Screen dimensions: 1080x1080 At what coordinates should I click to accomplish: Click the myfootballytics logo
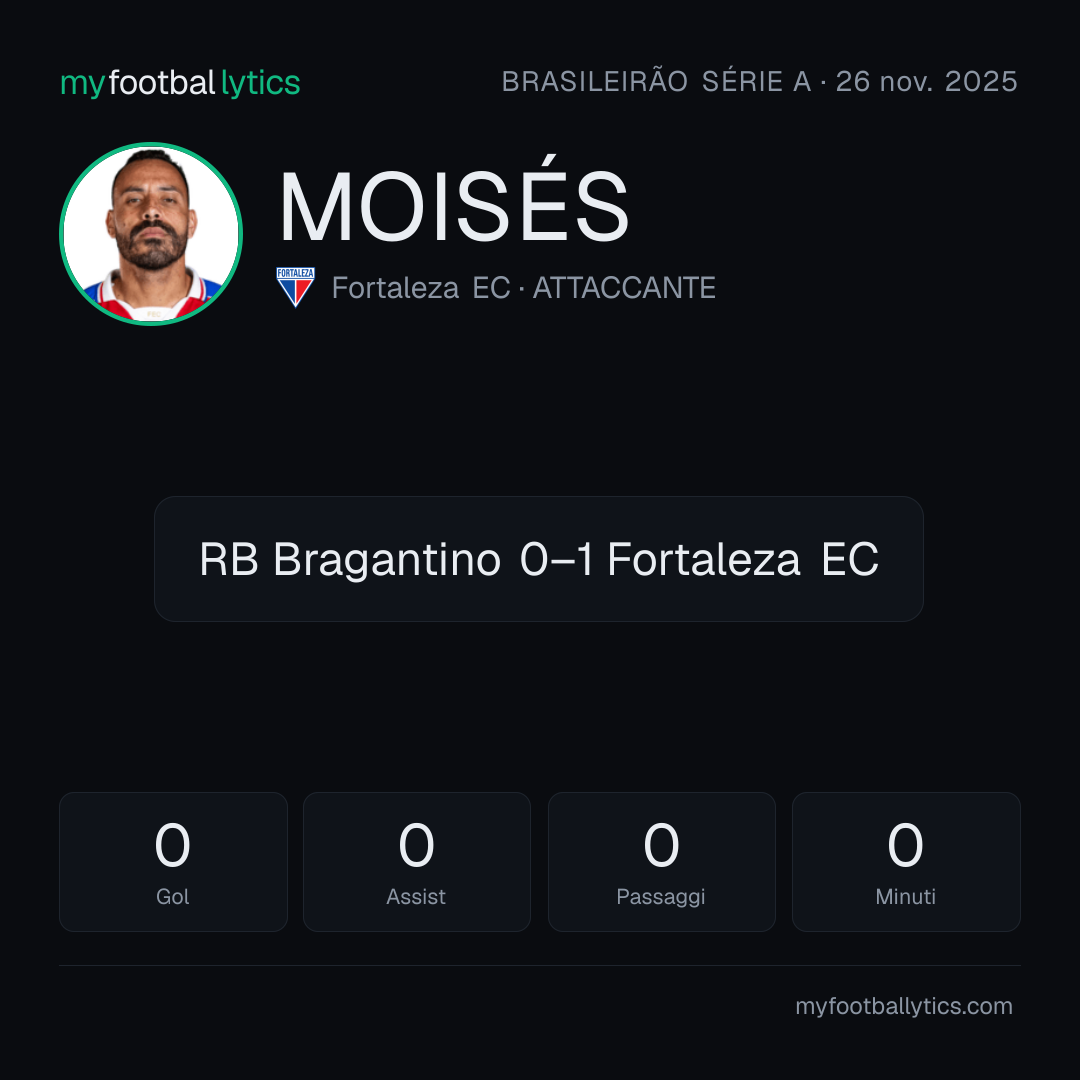pyautogui.click(x=180, y=83)
